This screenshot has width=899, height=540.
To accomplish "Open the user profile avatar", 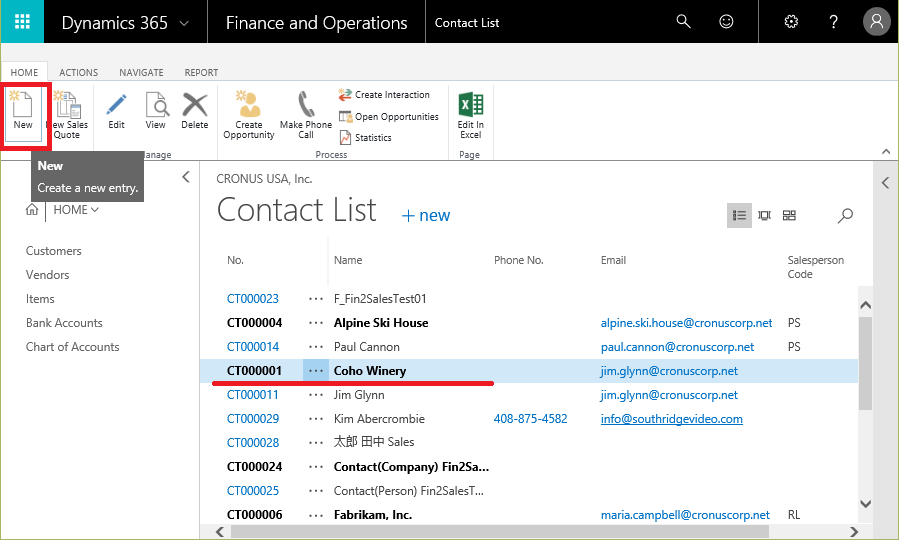I will 876,22.
